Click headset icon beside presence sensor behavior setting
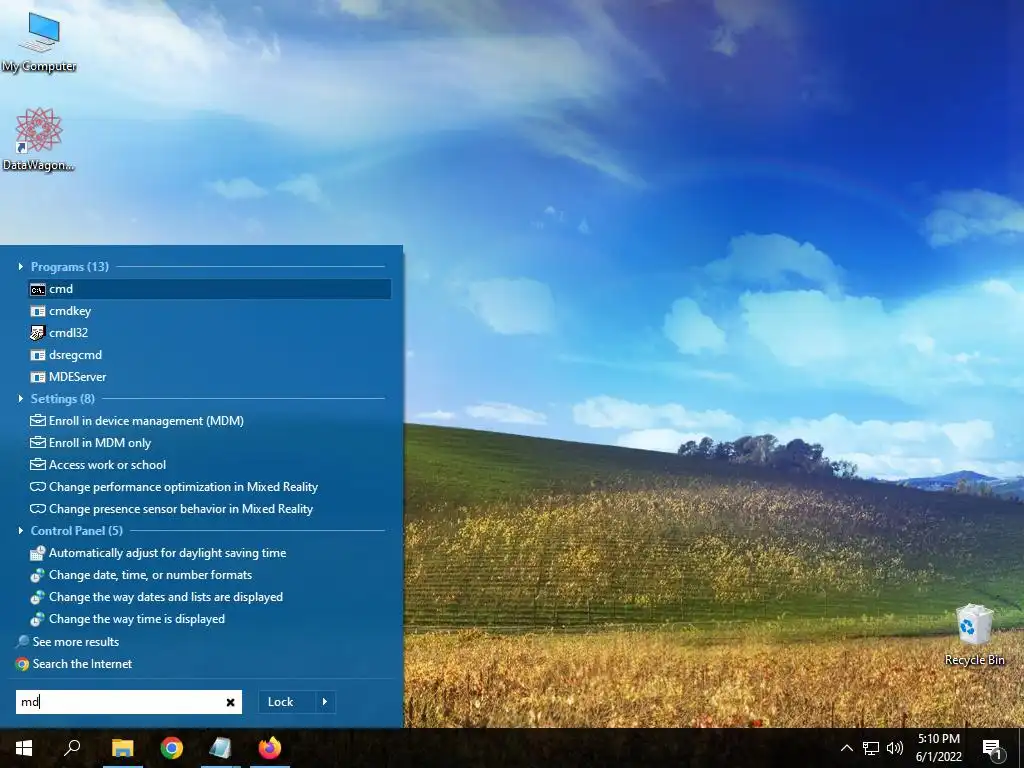This screenshot has width=1024, height=768. click(x=38, y=509)
